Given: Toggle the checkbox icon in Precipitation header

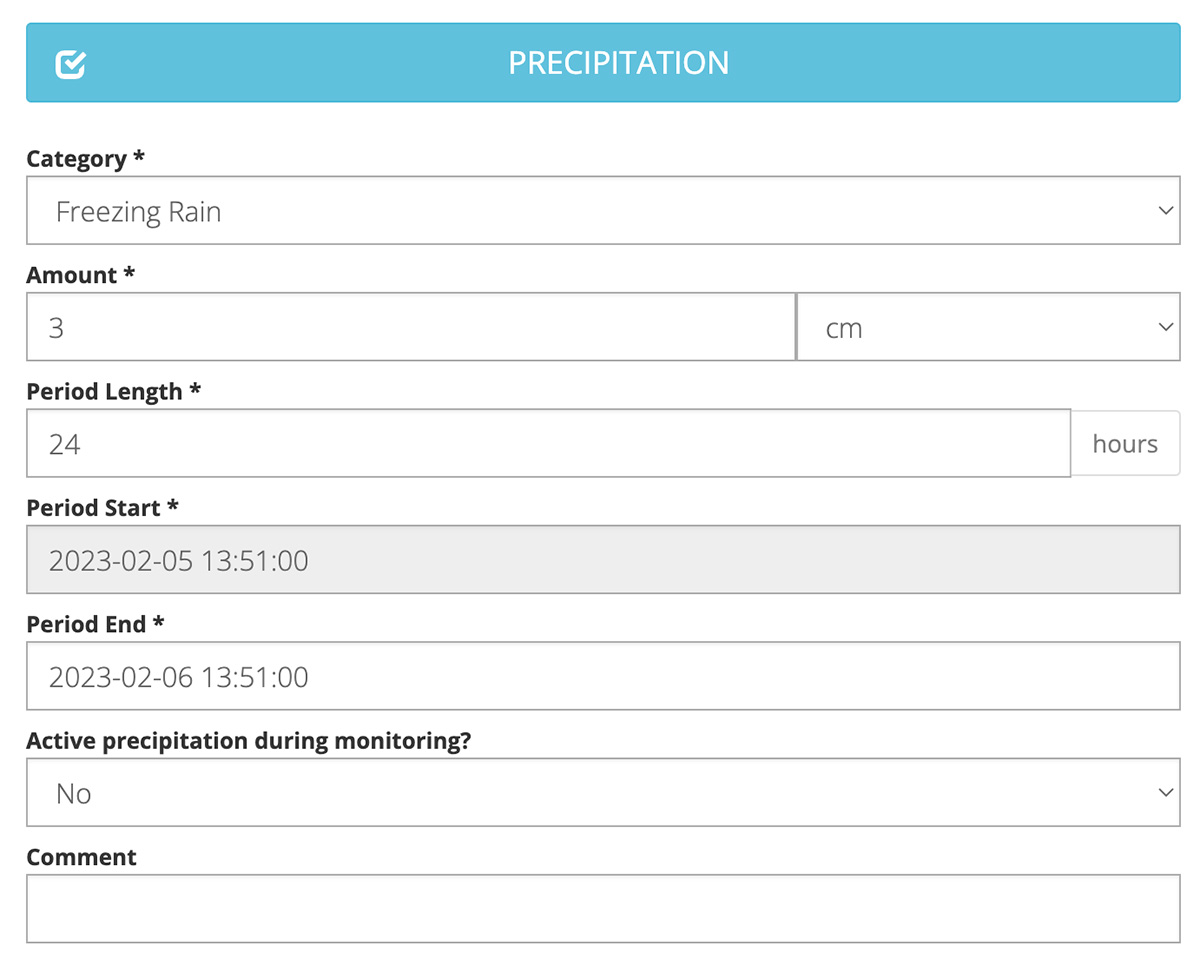Looking at the screenshot, I should click(70, 64).
